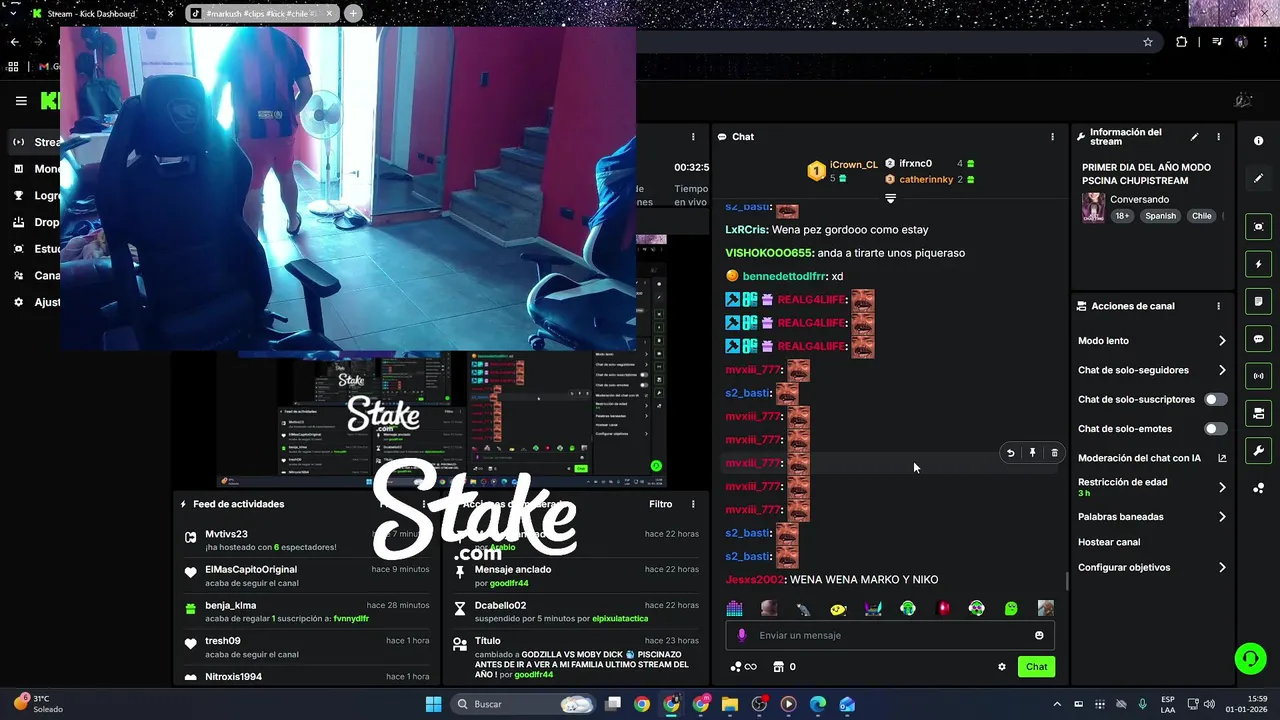
Task: Click the screen-capture icon in right sidebar
Action: pos(1258,227)
